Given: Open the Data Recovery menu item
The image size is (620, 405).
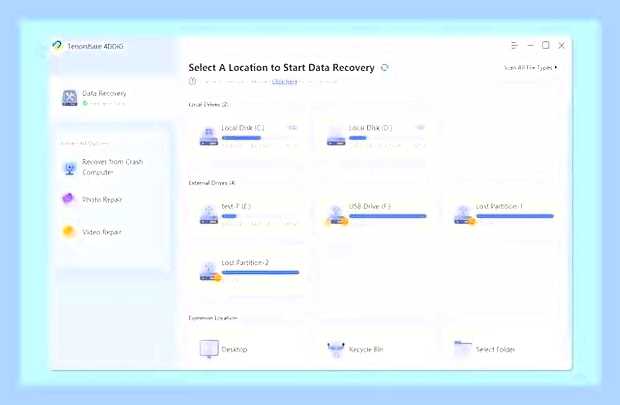Looking at the screenshot, I should click(104, 93).
